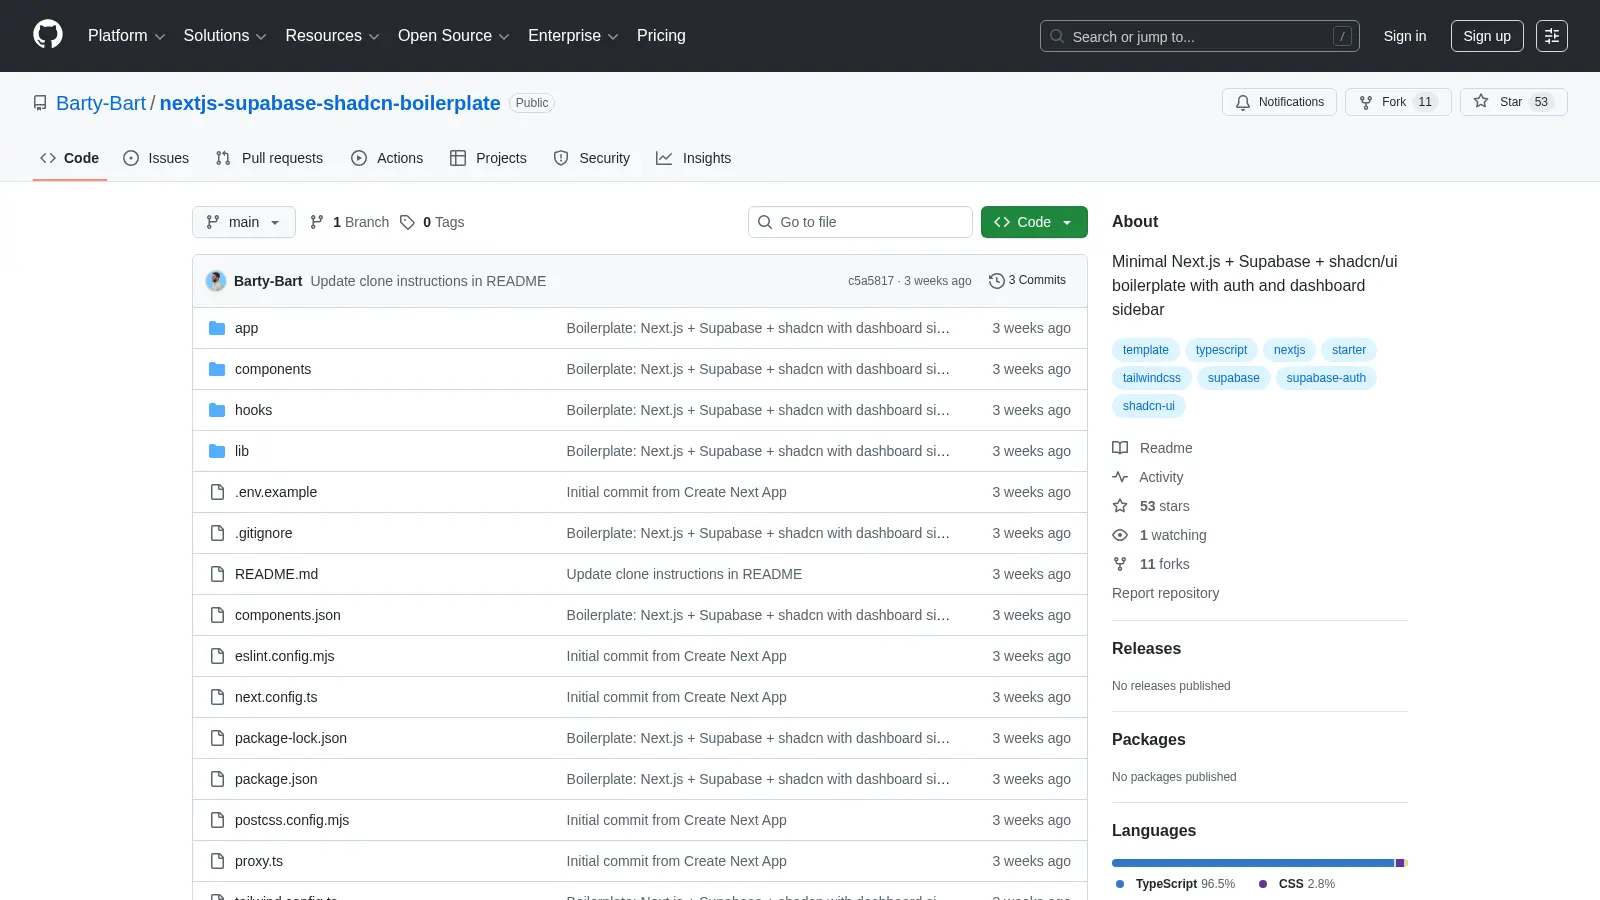1600x900 pixels.
Task: Open postcss.config.mjs file
Action: [292, 820]
